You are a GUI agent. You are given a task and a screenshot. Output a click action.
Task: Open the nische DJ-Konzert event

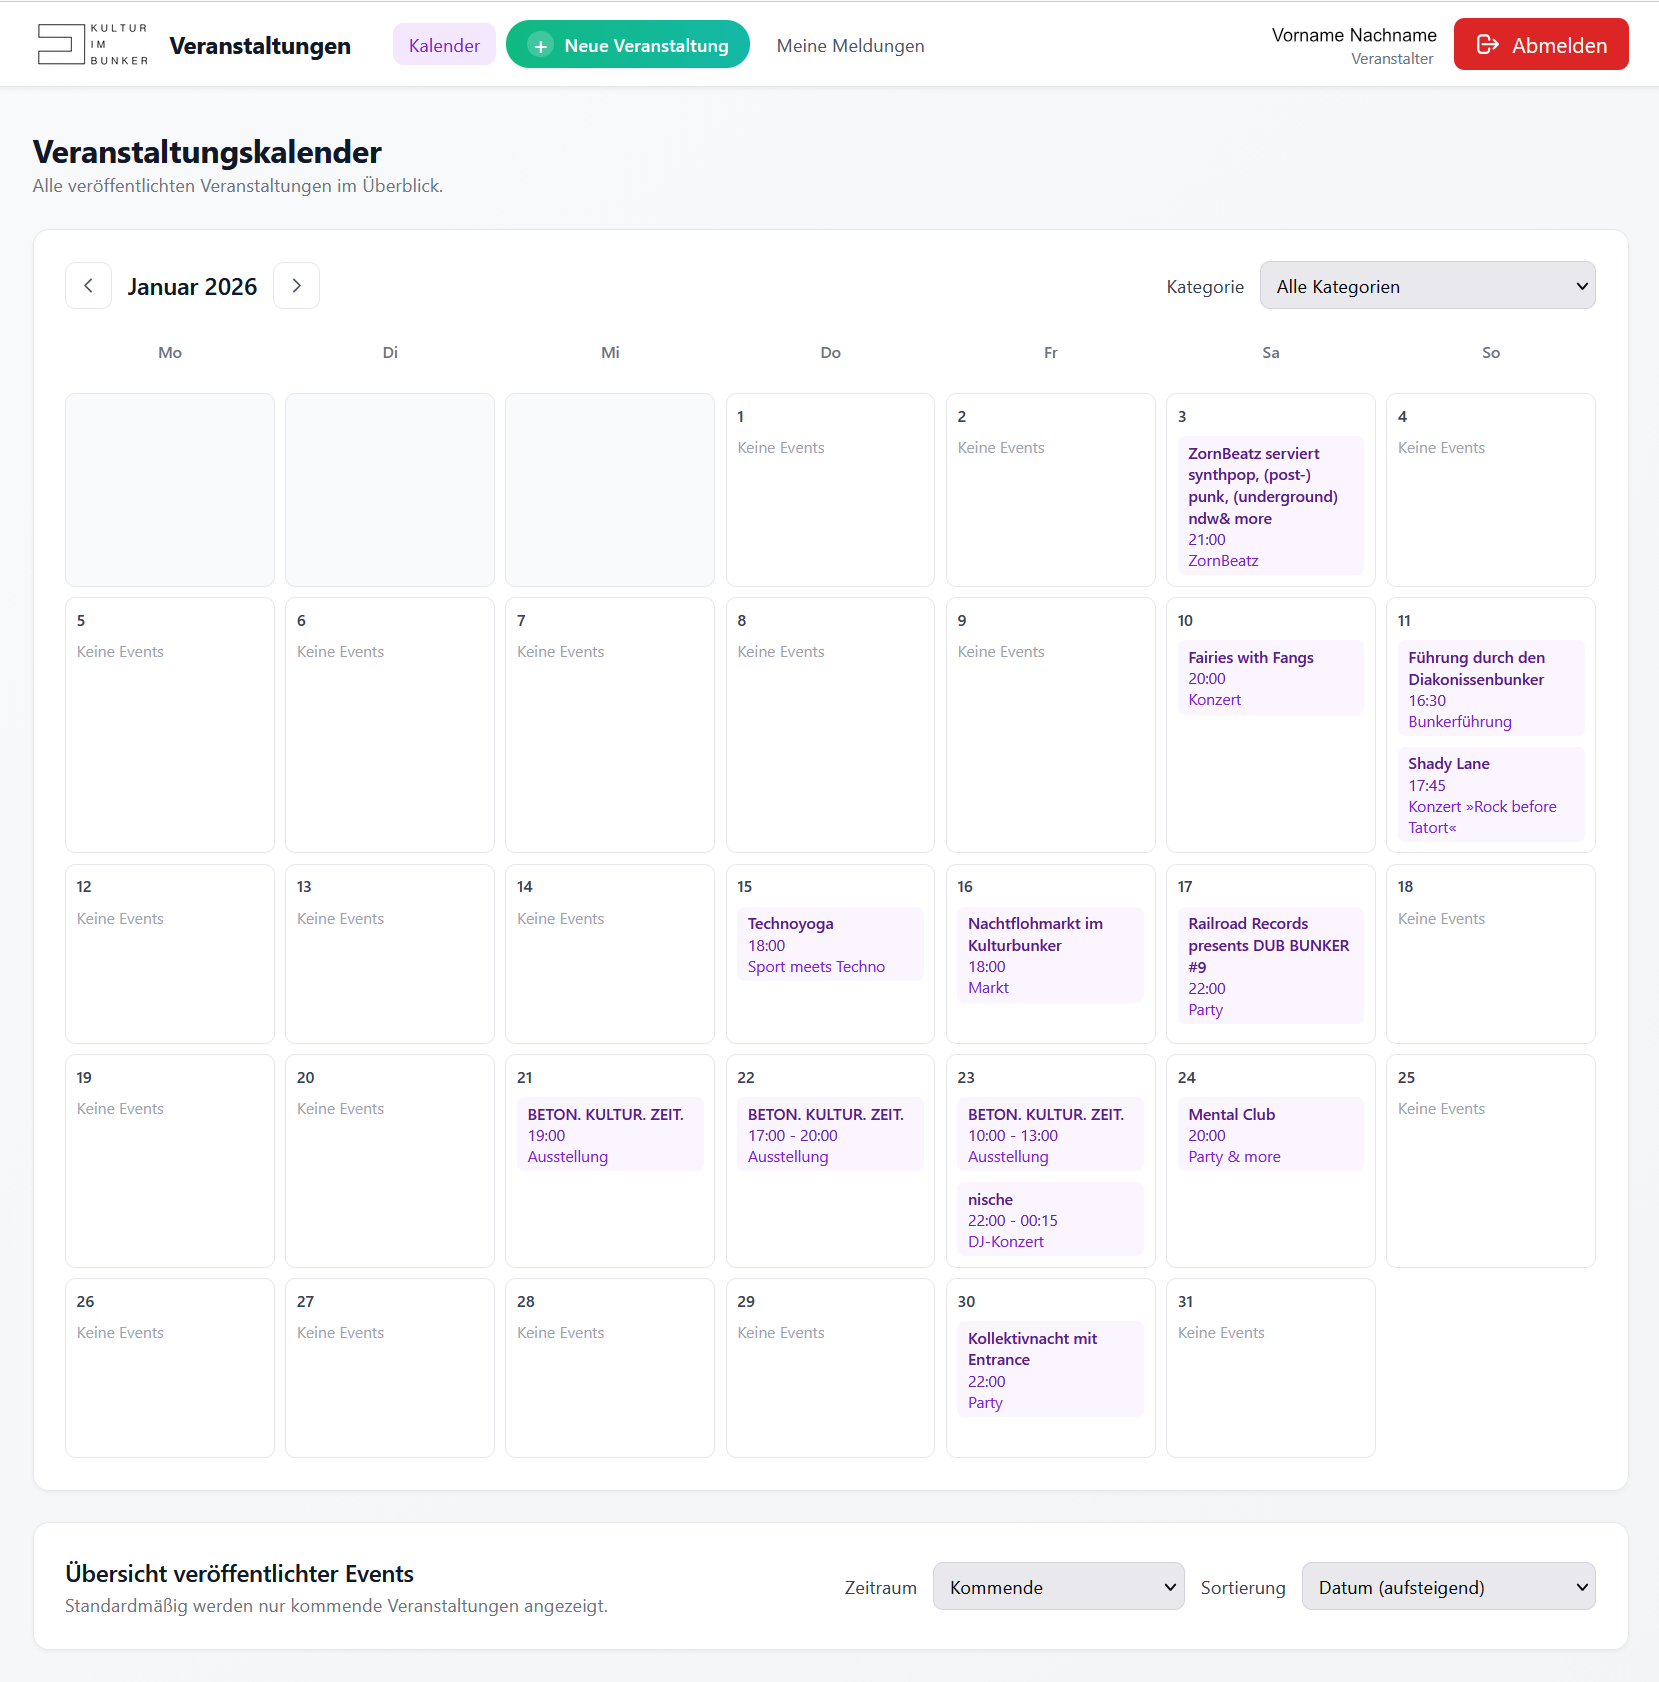[x=1050, y=1219]
